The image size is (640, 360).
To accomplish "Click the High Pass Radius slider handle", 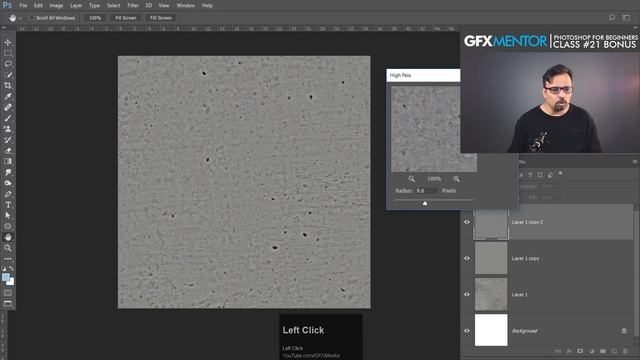I will tap(425, 203).
